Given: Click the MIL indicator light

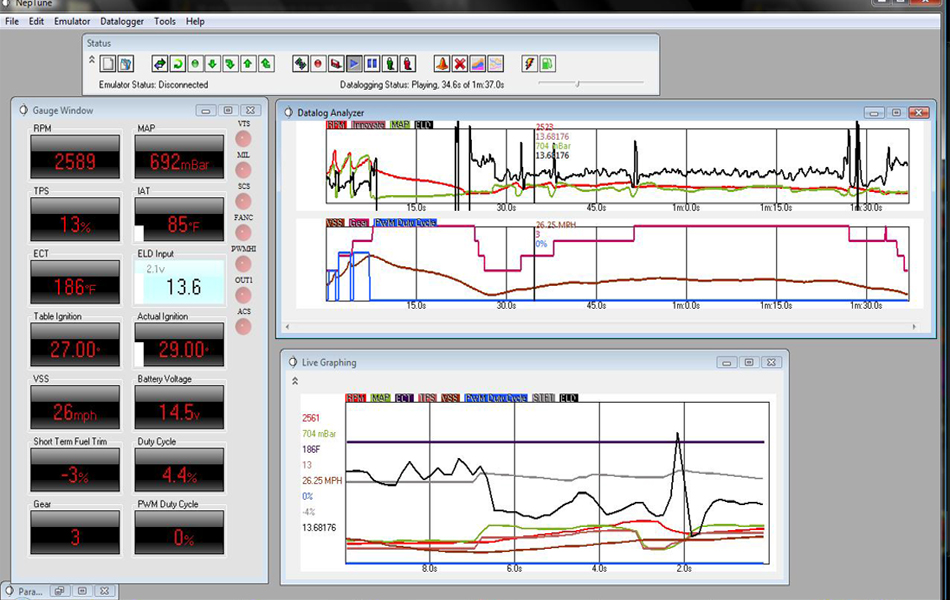Looking at the screenshot, I should (244, 170).
